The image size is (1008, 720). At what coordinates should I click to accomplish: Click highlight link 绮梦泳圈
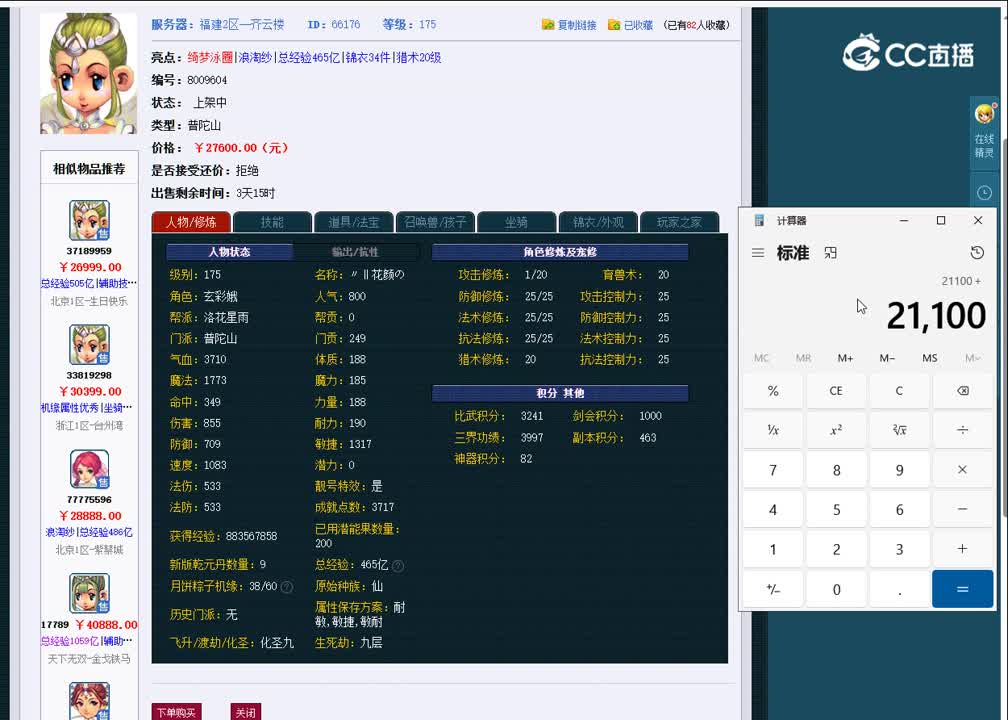[210, 57]
